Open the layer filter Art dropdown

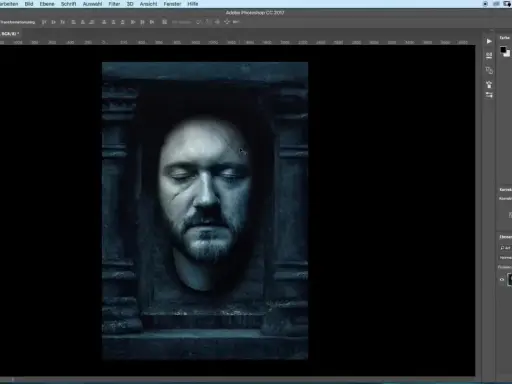click(x=505, y=248)
